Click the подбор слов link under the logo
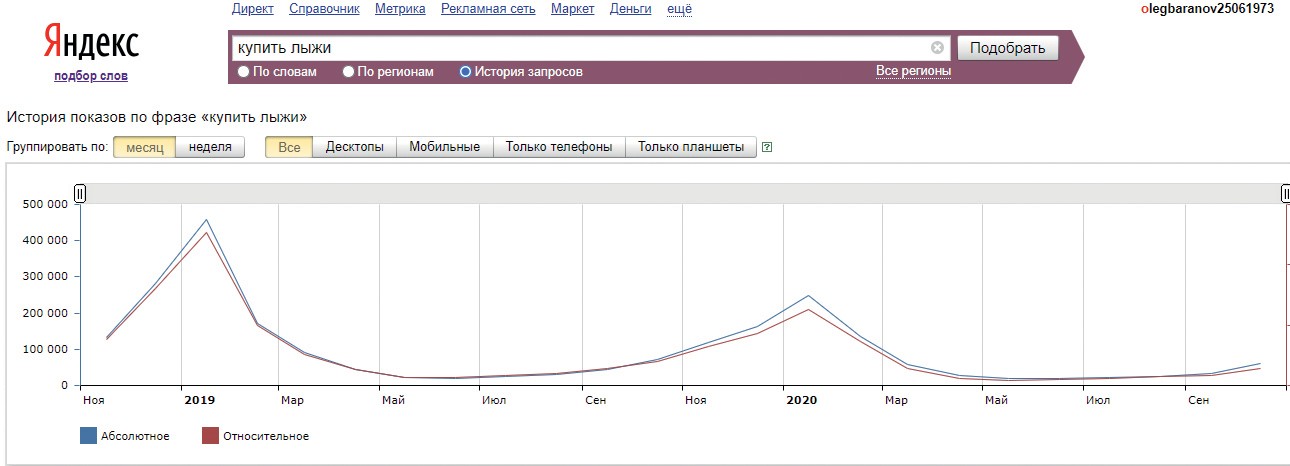 point(91,76)
